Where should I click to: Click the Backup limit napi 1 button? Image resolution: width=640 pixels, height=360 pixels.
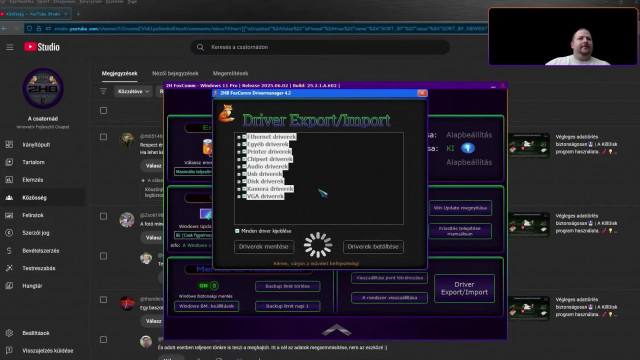288,306
